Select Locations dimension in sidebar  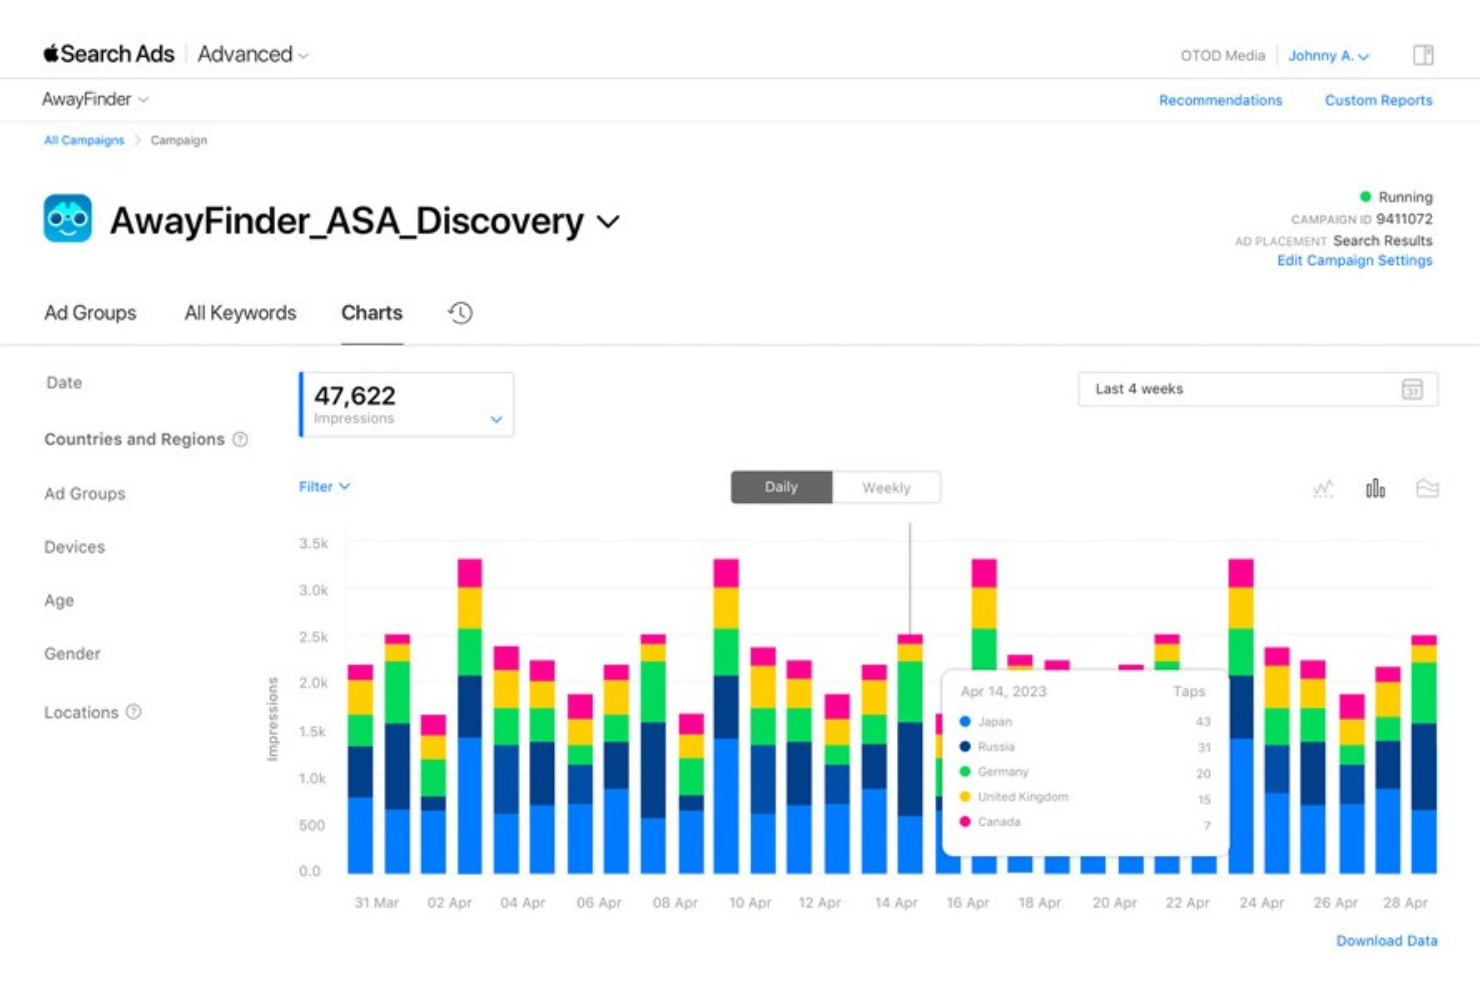(81, 712)
